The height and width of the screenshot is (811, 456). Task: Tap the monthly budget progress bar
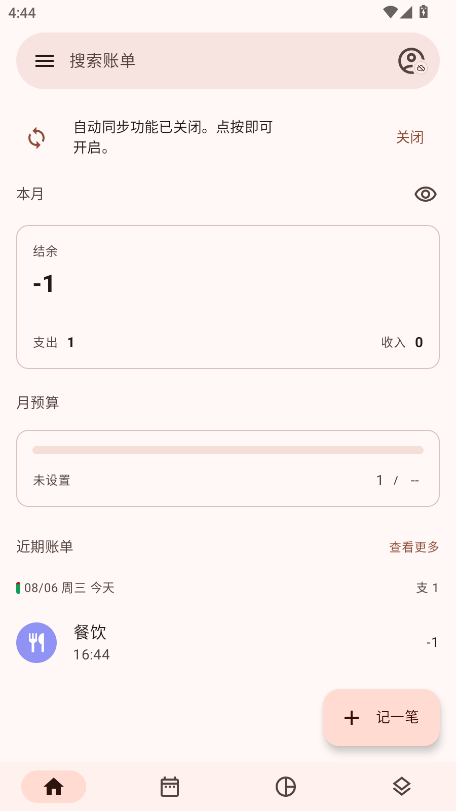tap(228, 450)
